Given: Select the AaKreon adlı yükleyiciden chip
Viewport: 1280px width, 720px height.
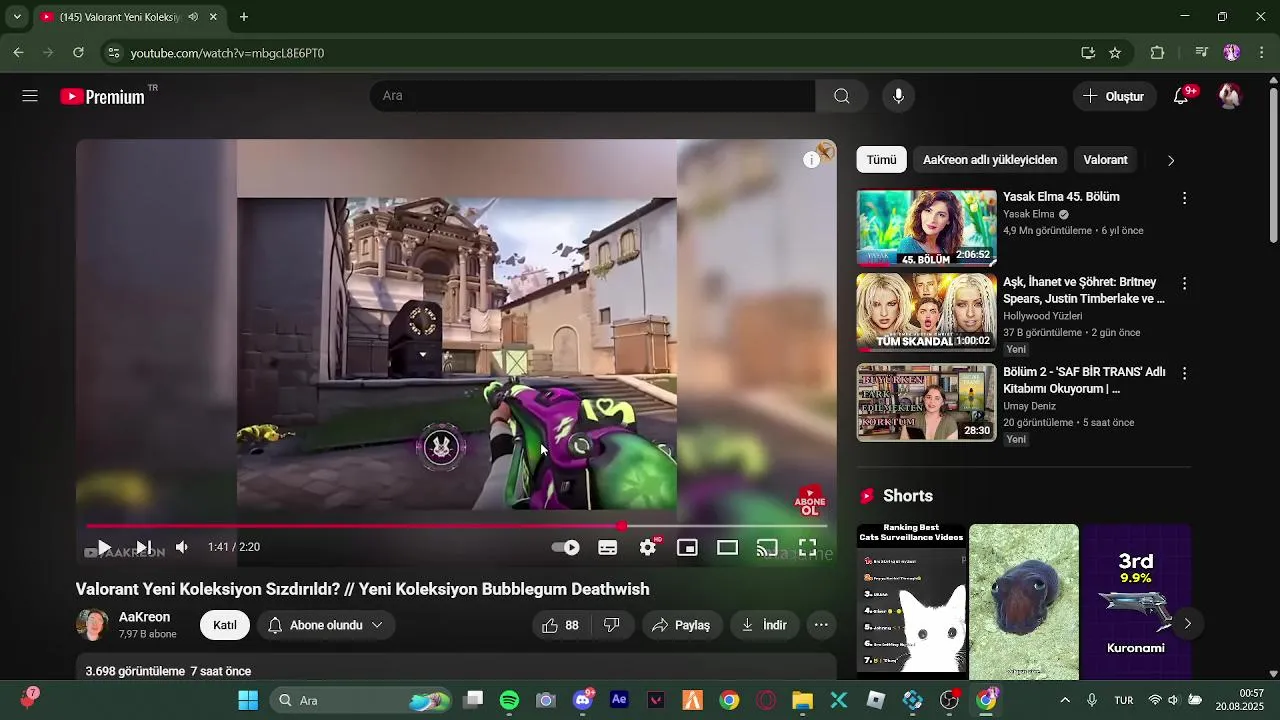Looking at the screenshot, I should tap(990, 160).
